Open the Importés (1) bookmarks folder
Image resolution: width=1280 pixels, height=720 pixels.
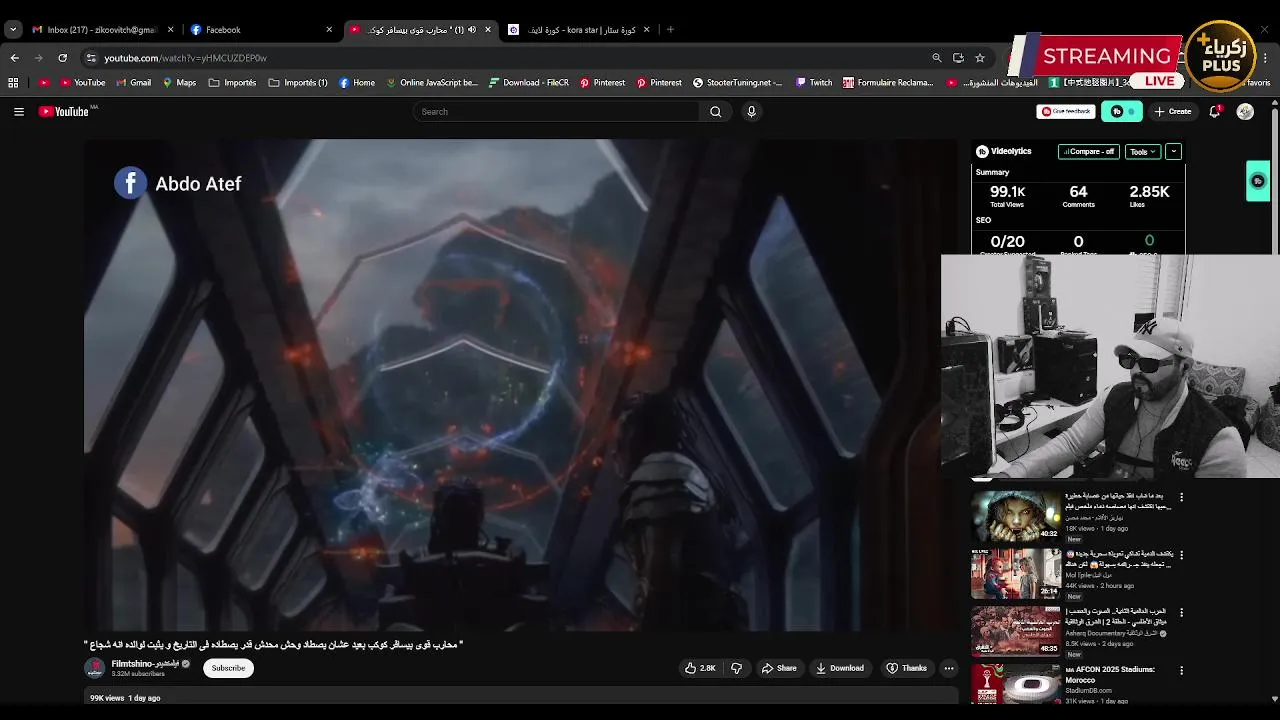tap(298, 83)
